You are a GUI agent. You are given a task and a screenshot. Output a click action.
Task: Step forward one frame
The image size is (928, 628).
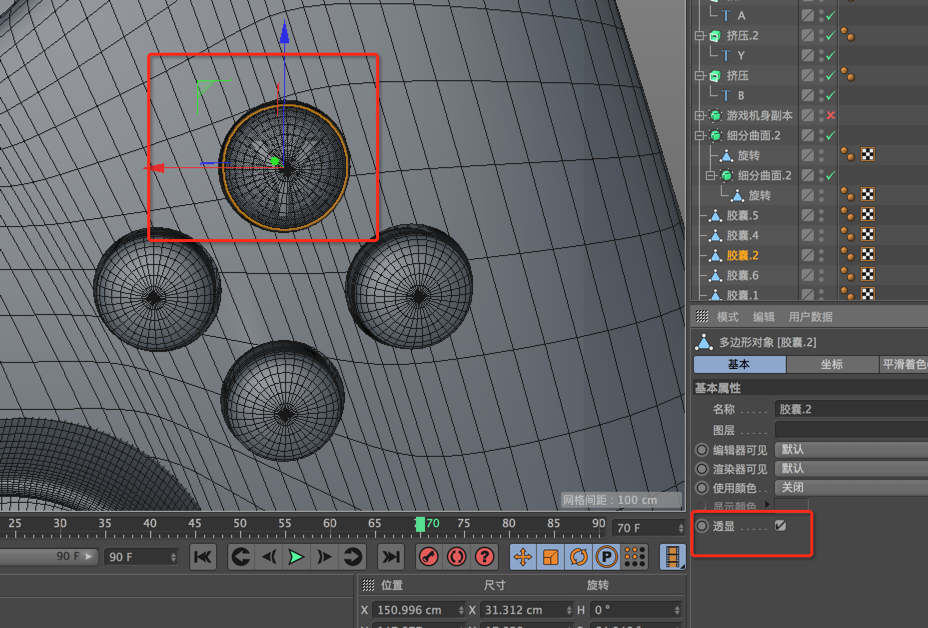pyautogui.click(x=324, y=557)
